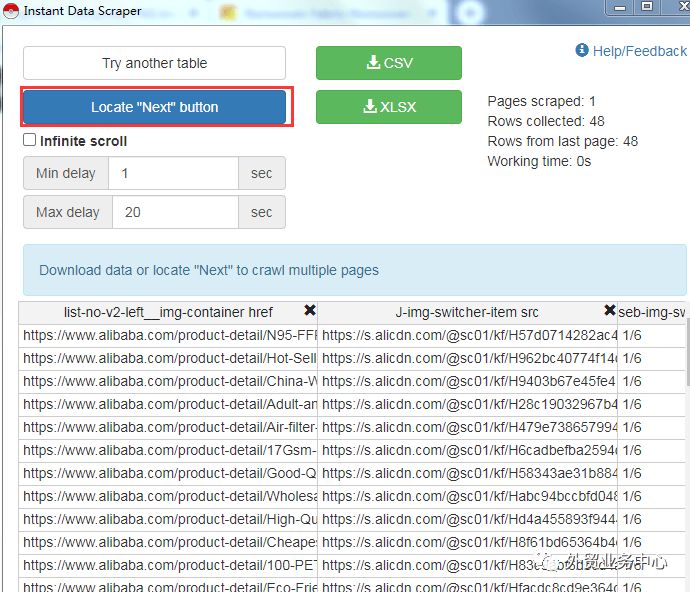Image resolution: width=690 pixels, height=592 pixels.
Task: Enable the Infinite scroll checkbox
Action: 29,140
